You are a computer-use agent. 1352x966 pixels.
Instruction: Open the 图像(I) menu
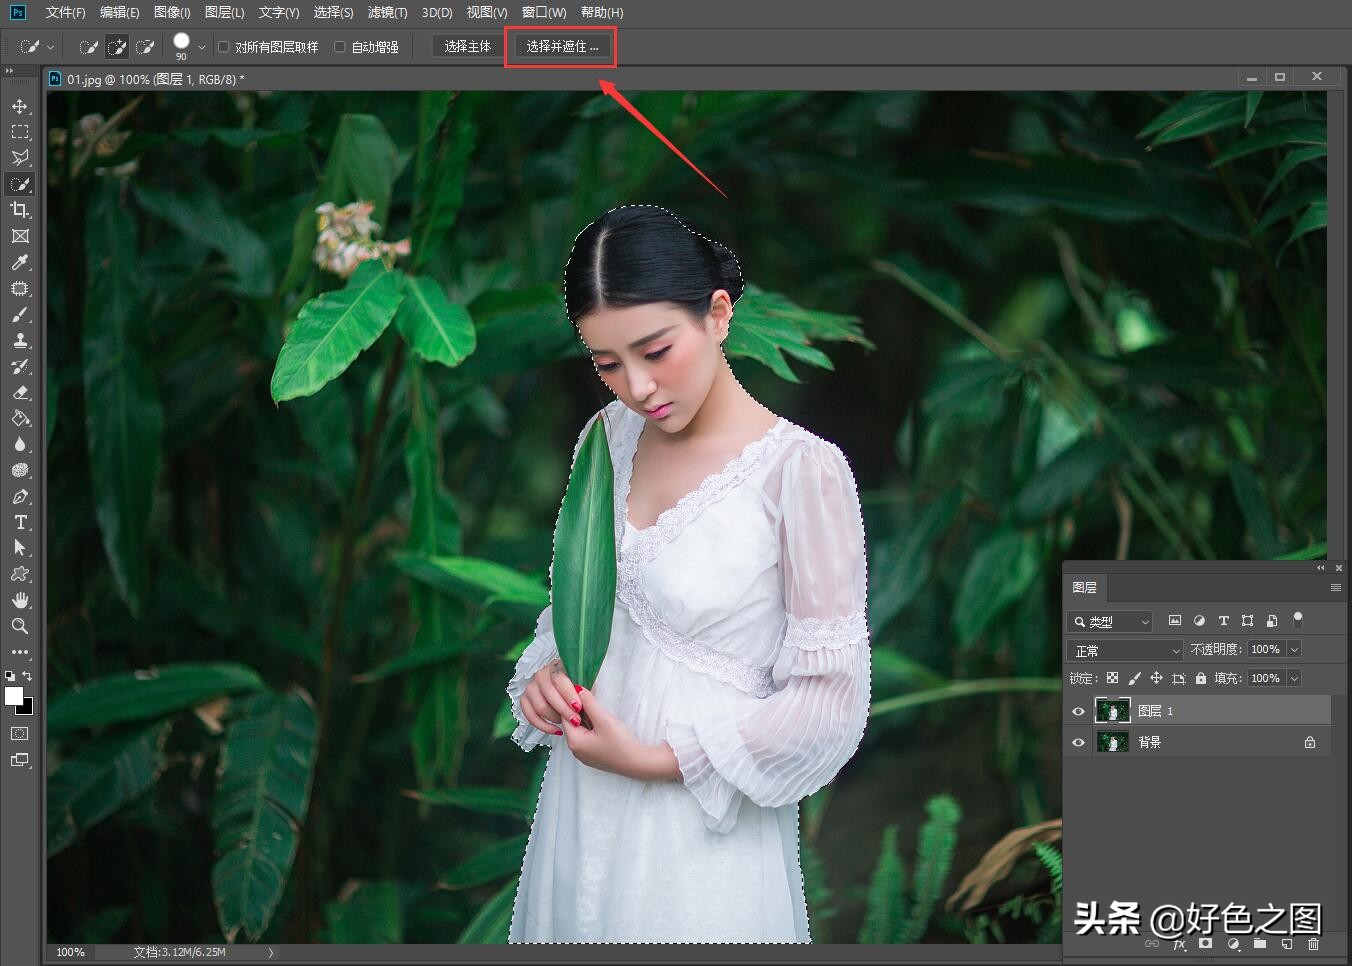point(172,12)
